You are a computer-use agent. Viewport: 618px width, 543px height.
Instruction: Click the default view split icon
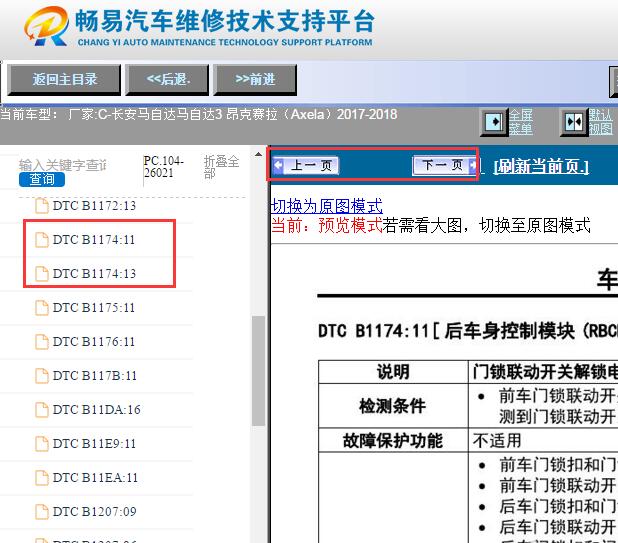(x=574, y=122)
